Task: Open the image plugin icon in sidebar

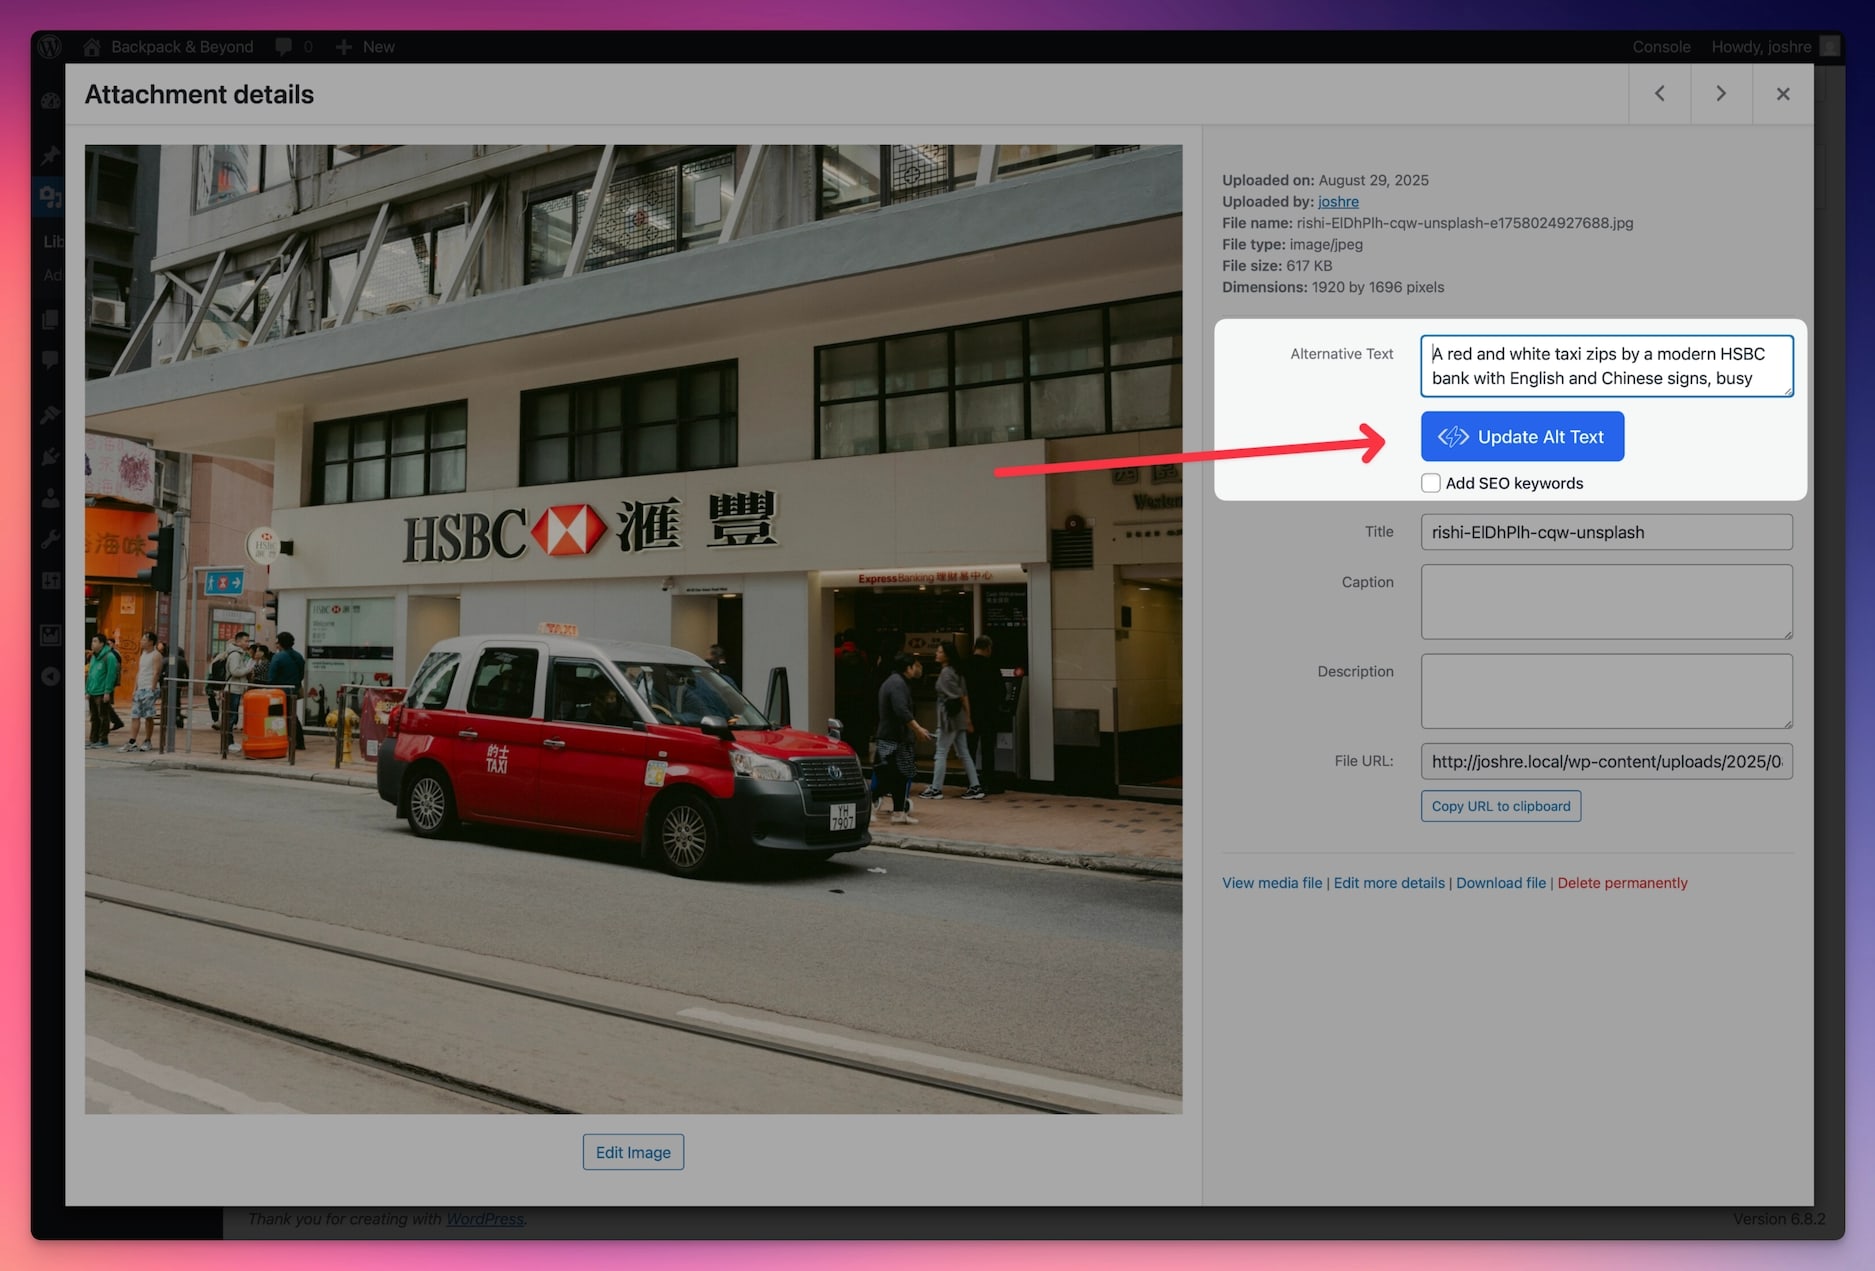Action: tap(50, 635)
